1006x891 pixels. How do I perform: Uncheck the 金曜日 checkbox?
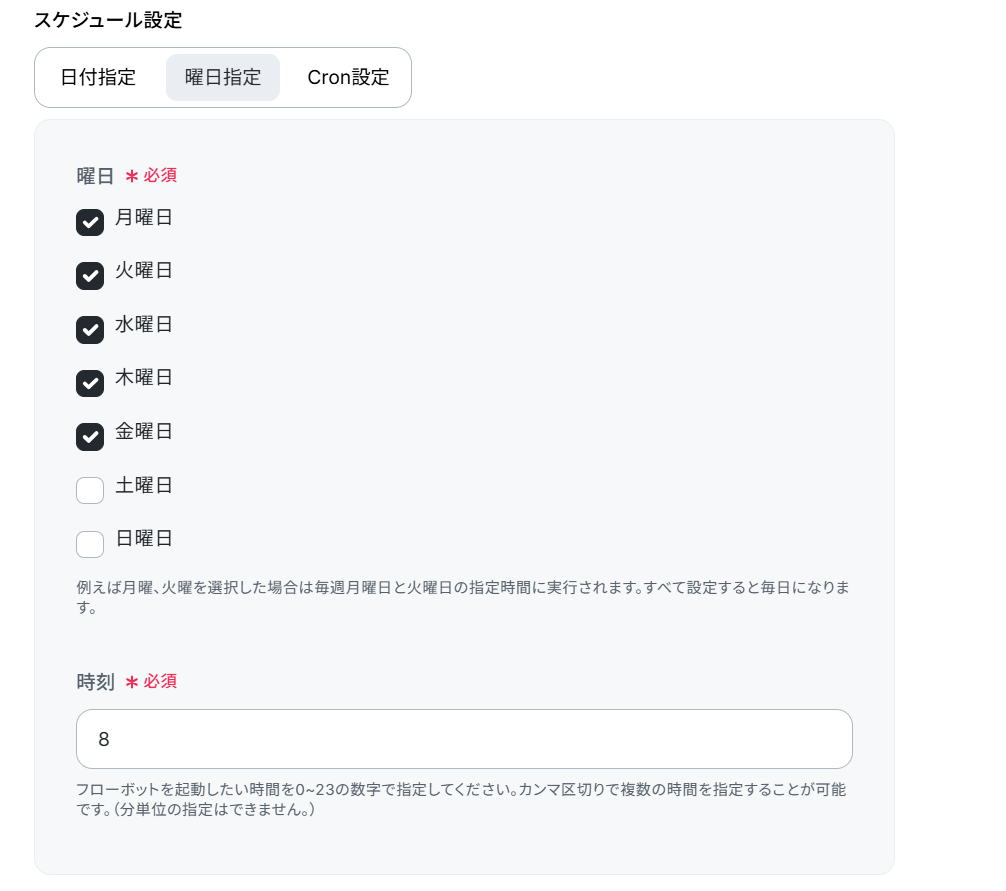[90, 437]
